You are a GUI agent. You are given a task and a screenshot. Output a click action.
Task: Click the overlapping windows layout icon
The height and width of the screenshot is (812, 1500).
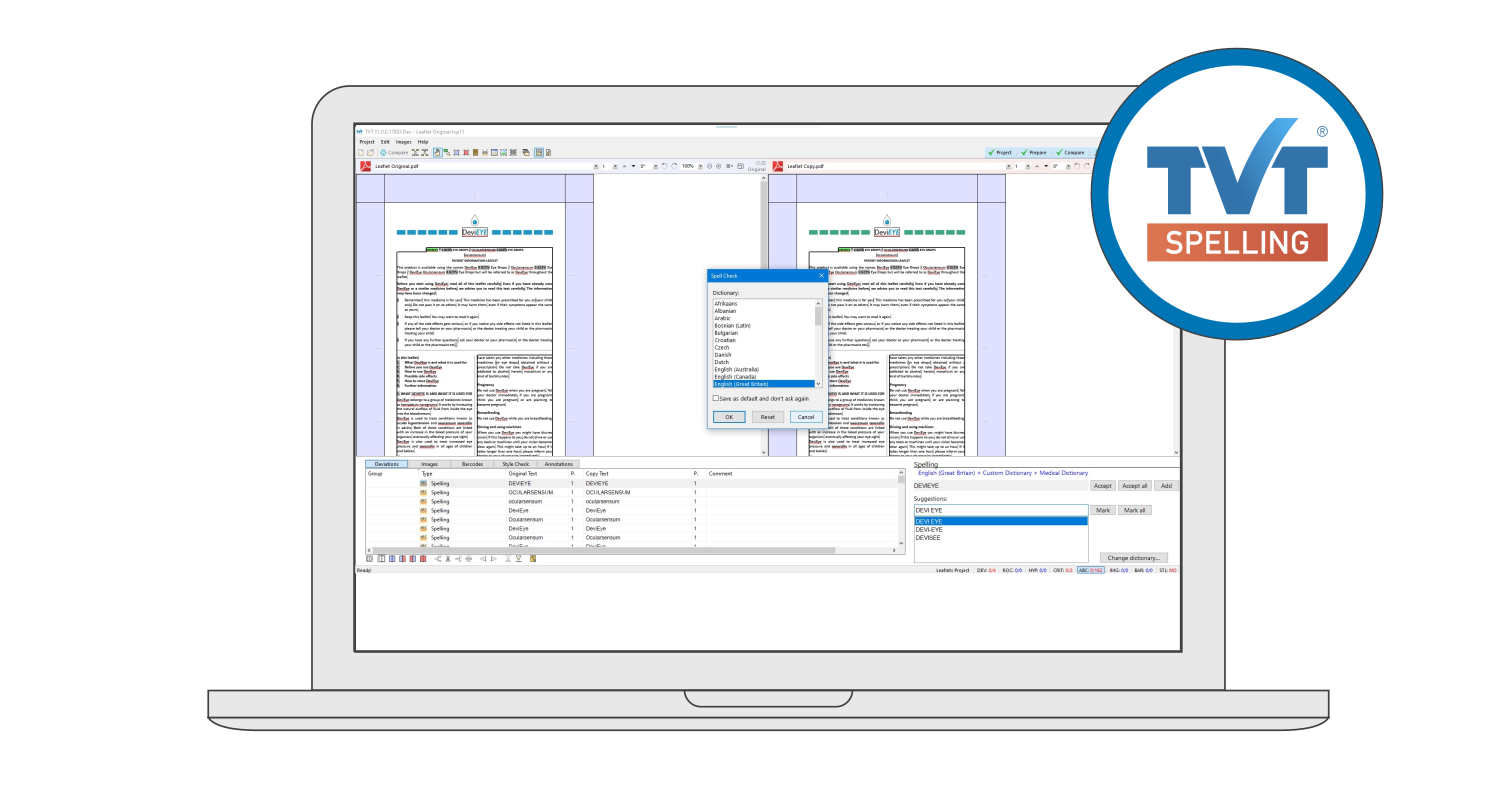(526, 152)
